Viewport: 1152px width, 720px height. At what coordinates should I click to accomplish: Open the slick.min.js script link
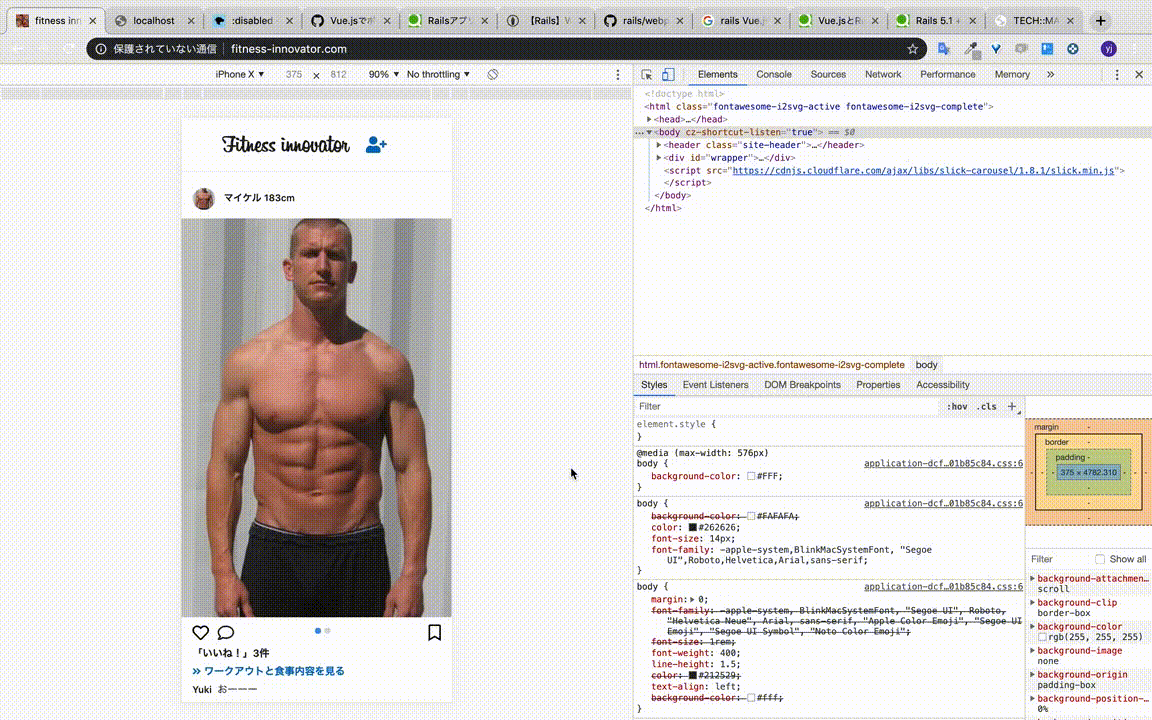tap(923, 170)
